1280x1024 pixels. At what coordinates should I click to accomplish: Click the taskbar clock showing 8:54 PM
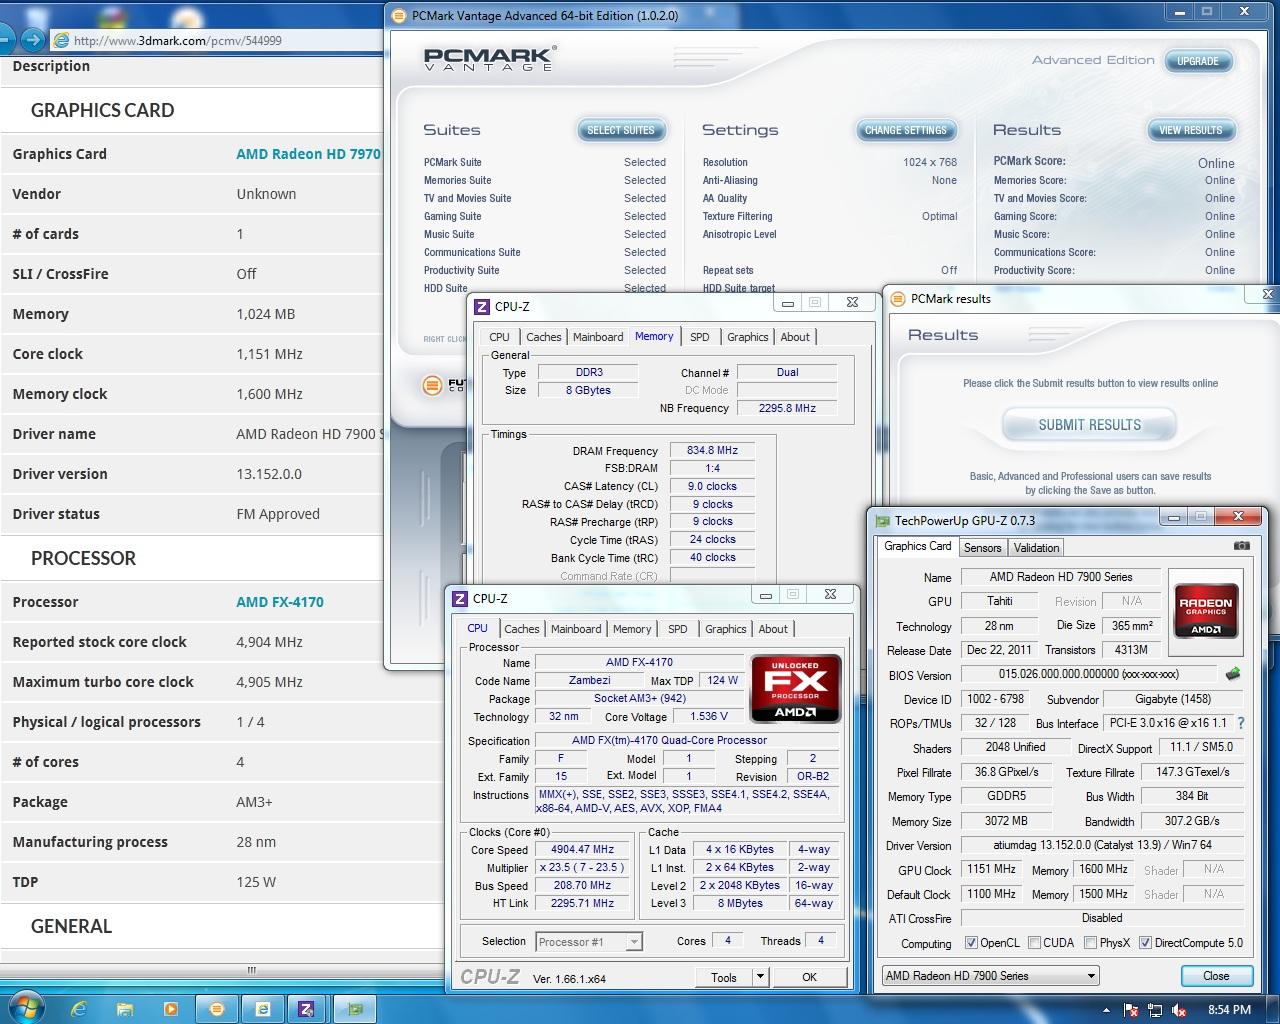tap(1229, 1010)
